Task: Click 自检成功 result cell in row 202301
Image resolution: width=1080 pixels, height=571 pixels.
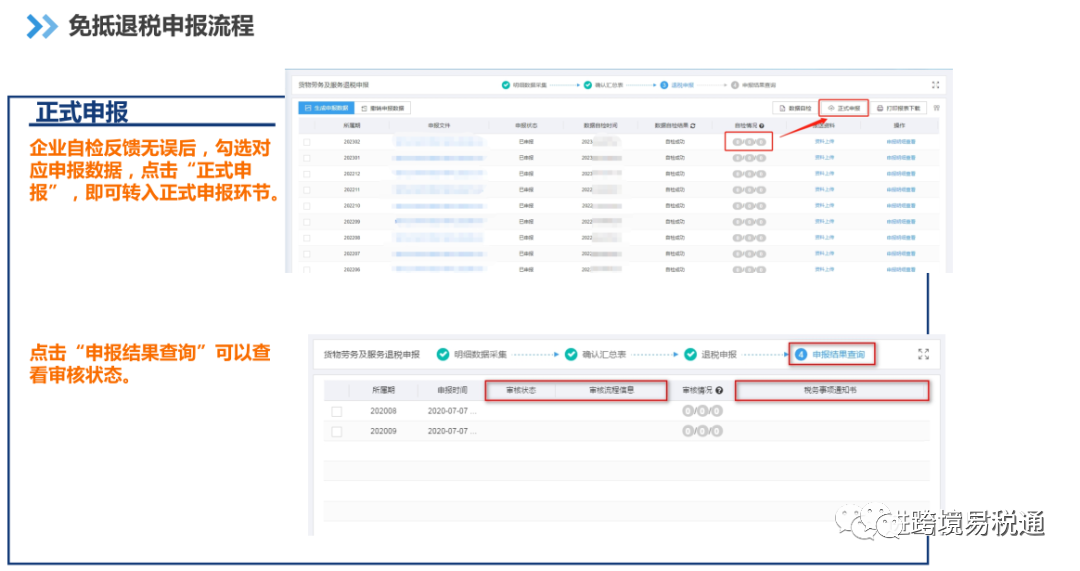Action: click(x=675, y=158)
